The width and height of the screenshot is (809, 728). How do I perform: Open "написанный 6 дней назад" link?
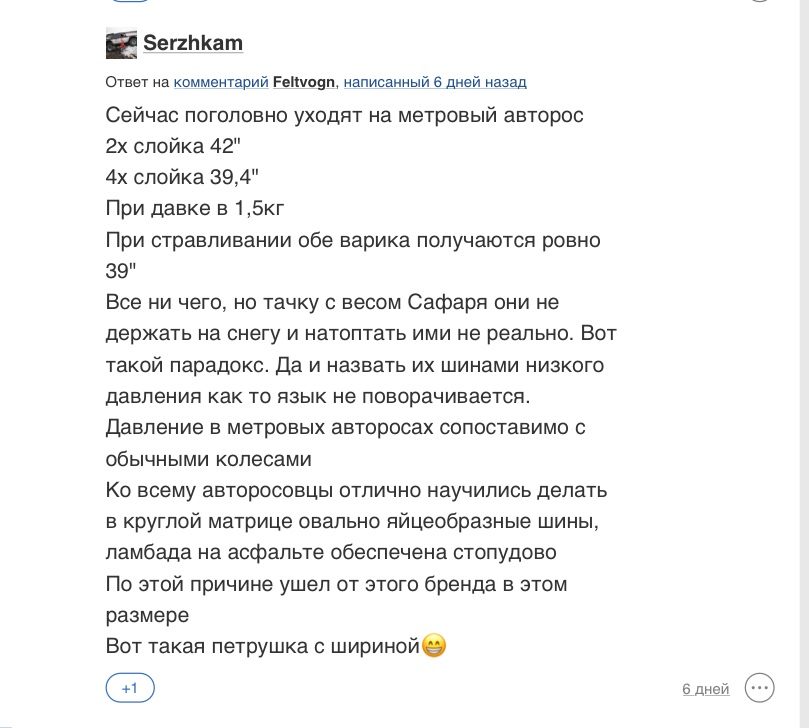[x=435, y=82]
